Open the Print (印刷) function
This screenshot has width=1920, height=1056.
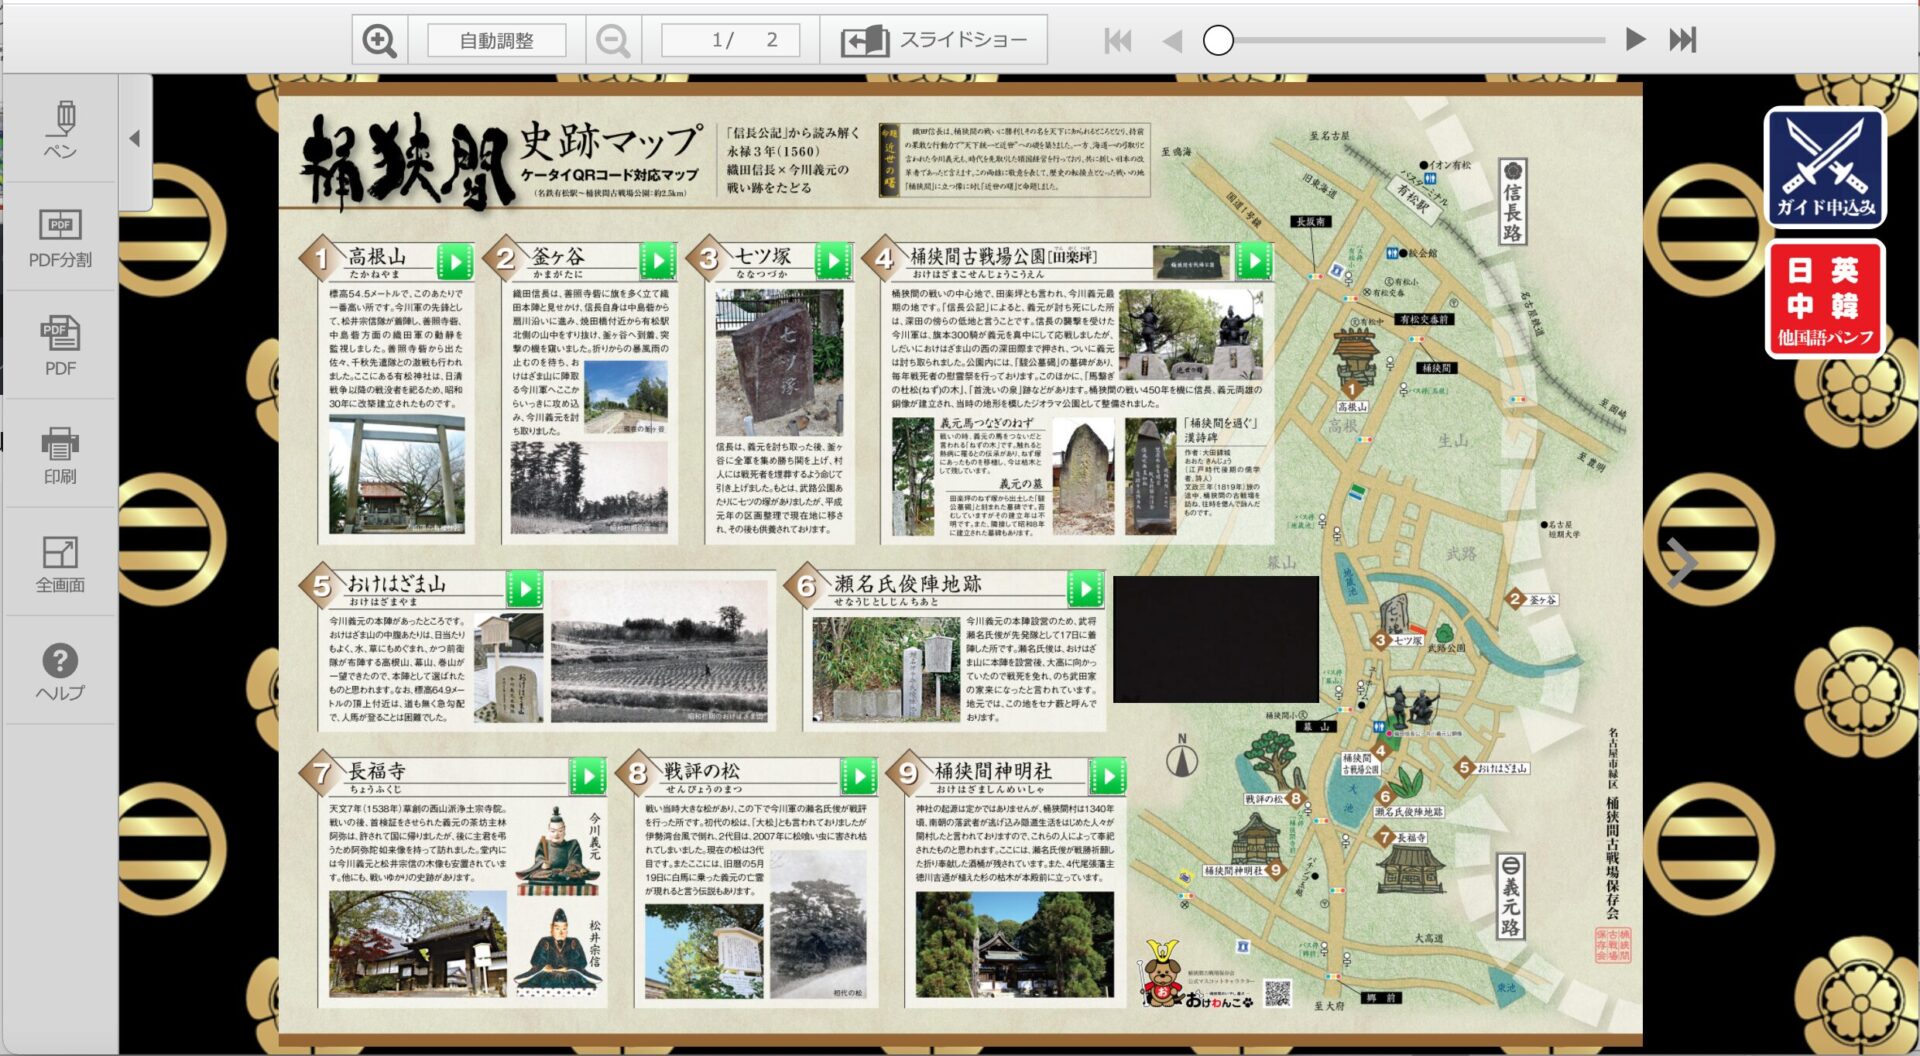point(62,455)
